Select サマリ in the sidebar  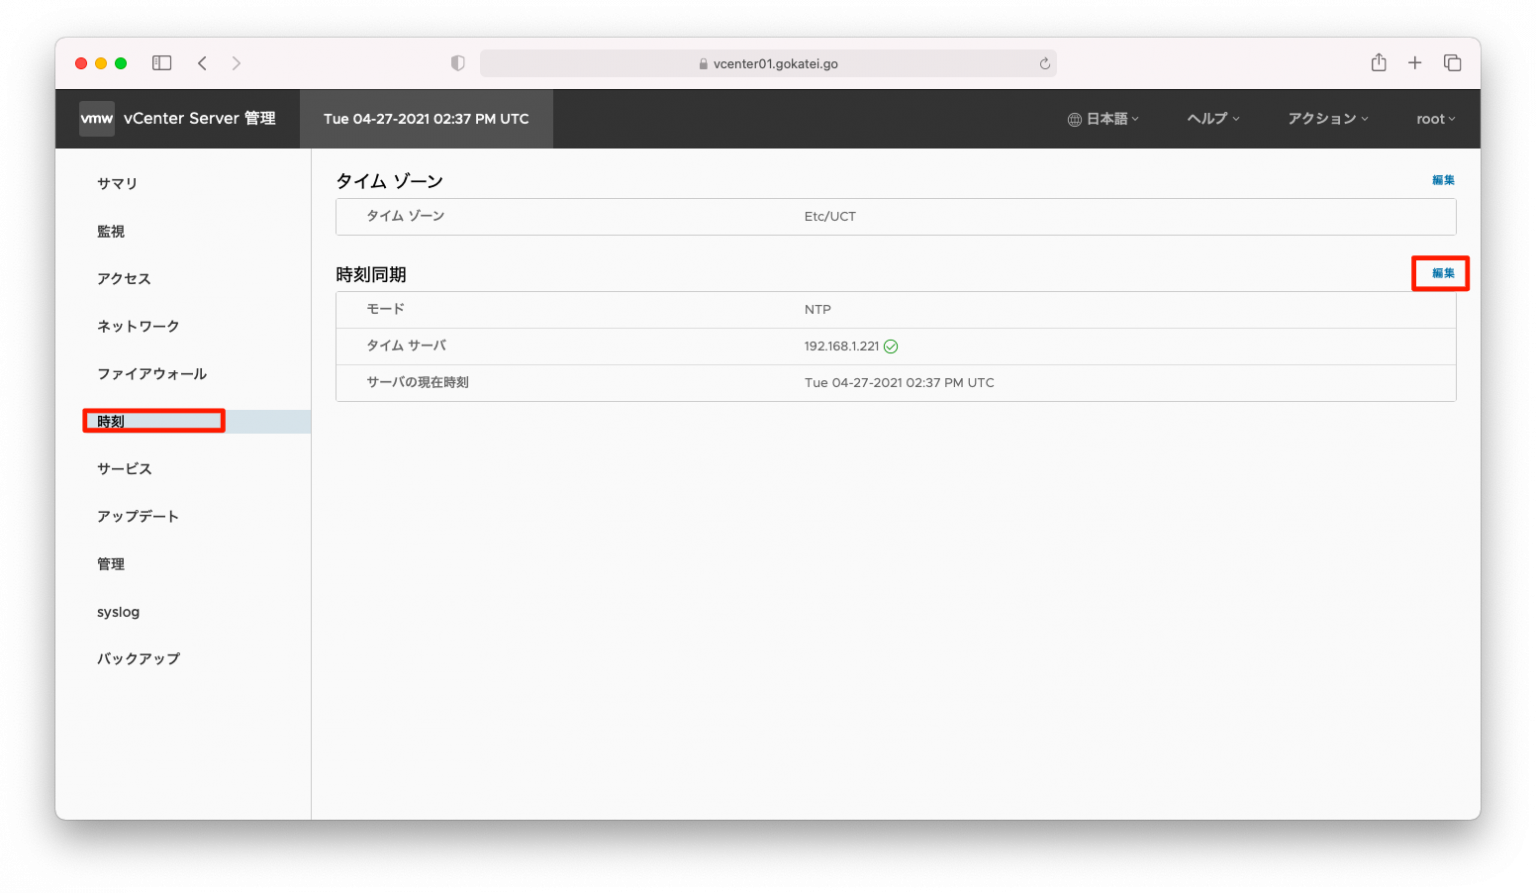[x=117, y=184]
